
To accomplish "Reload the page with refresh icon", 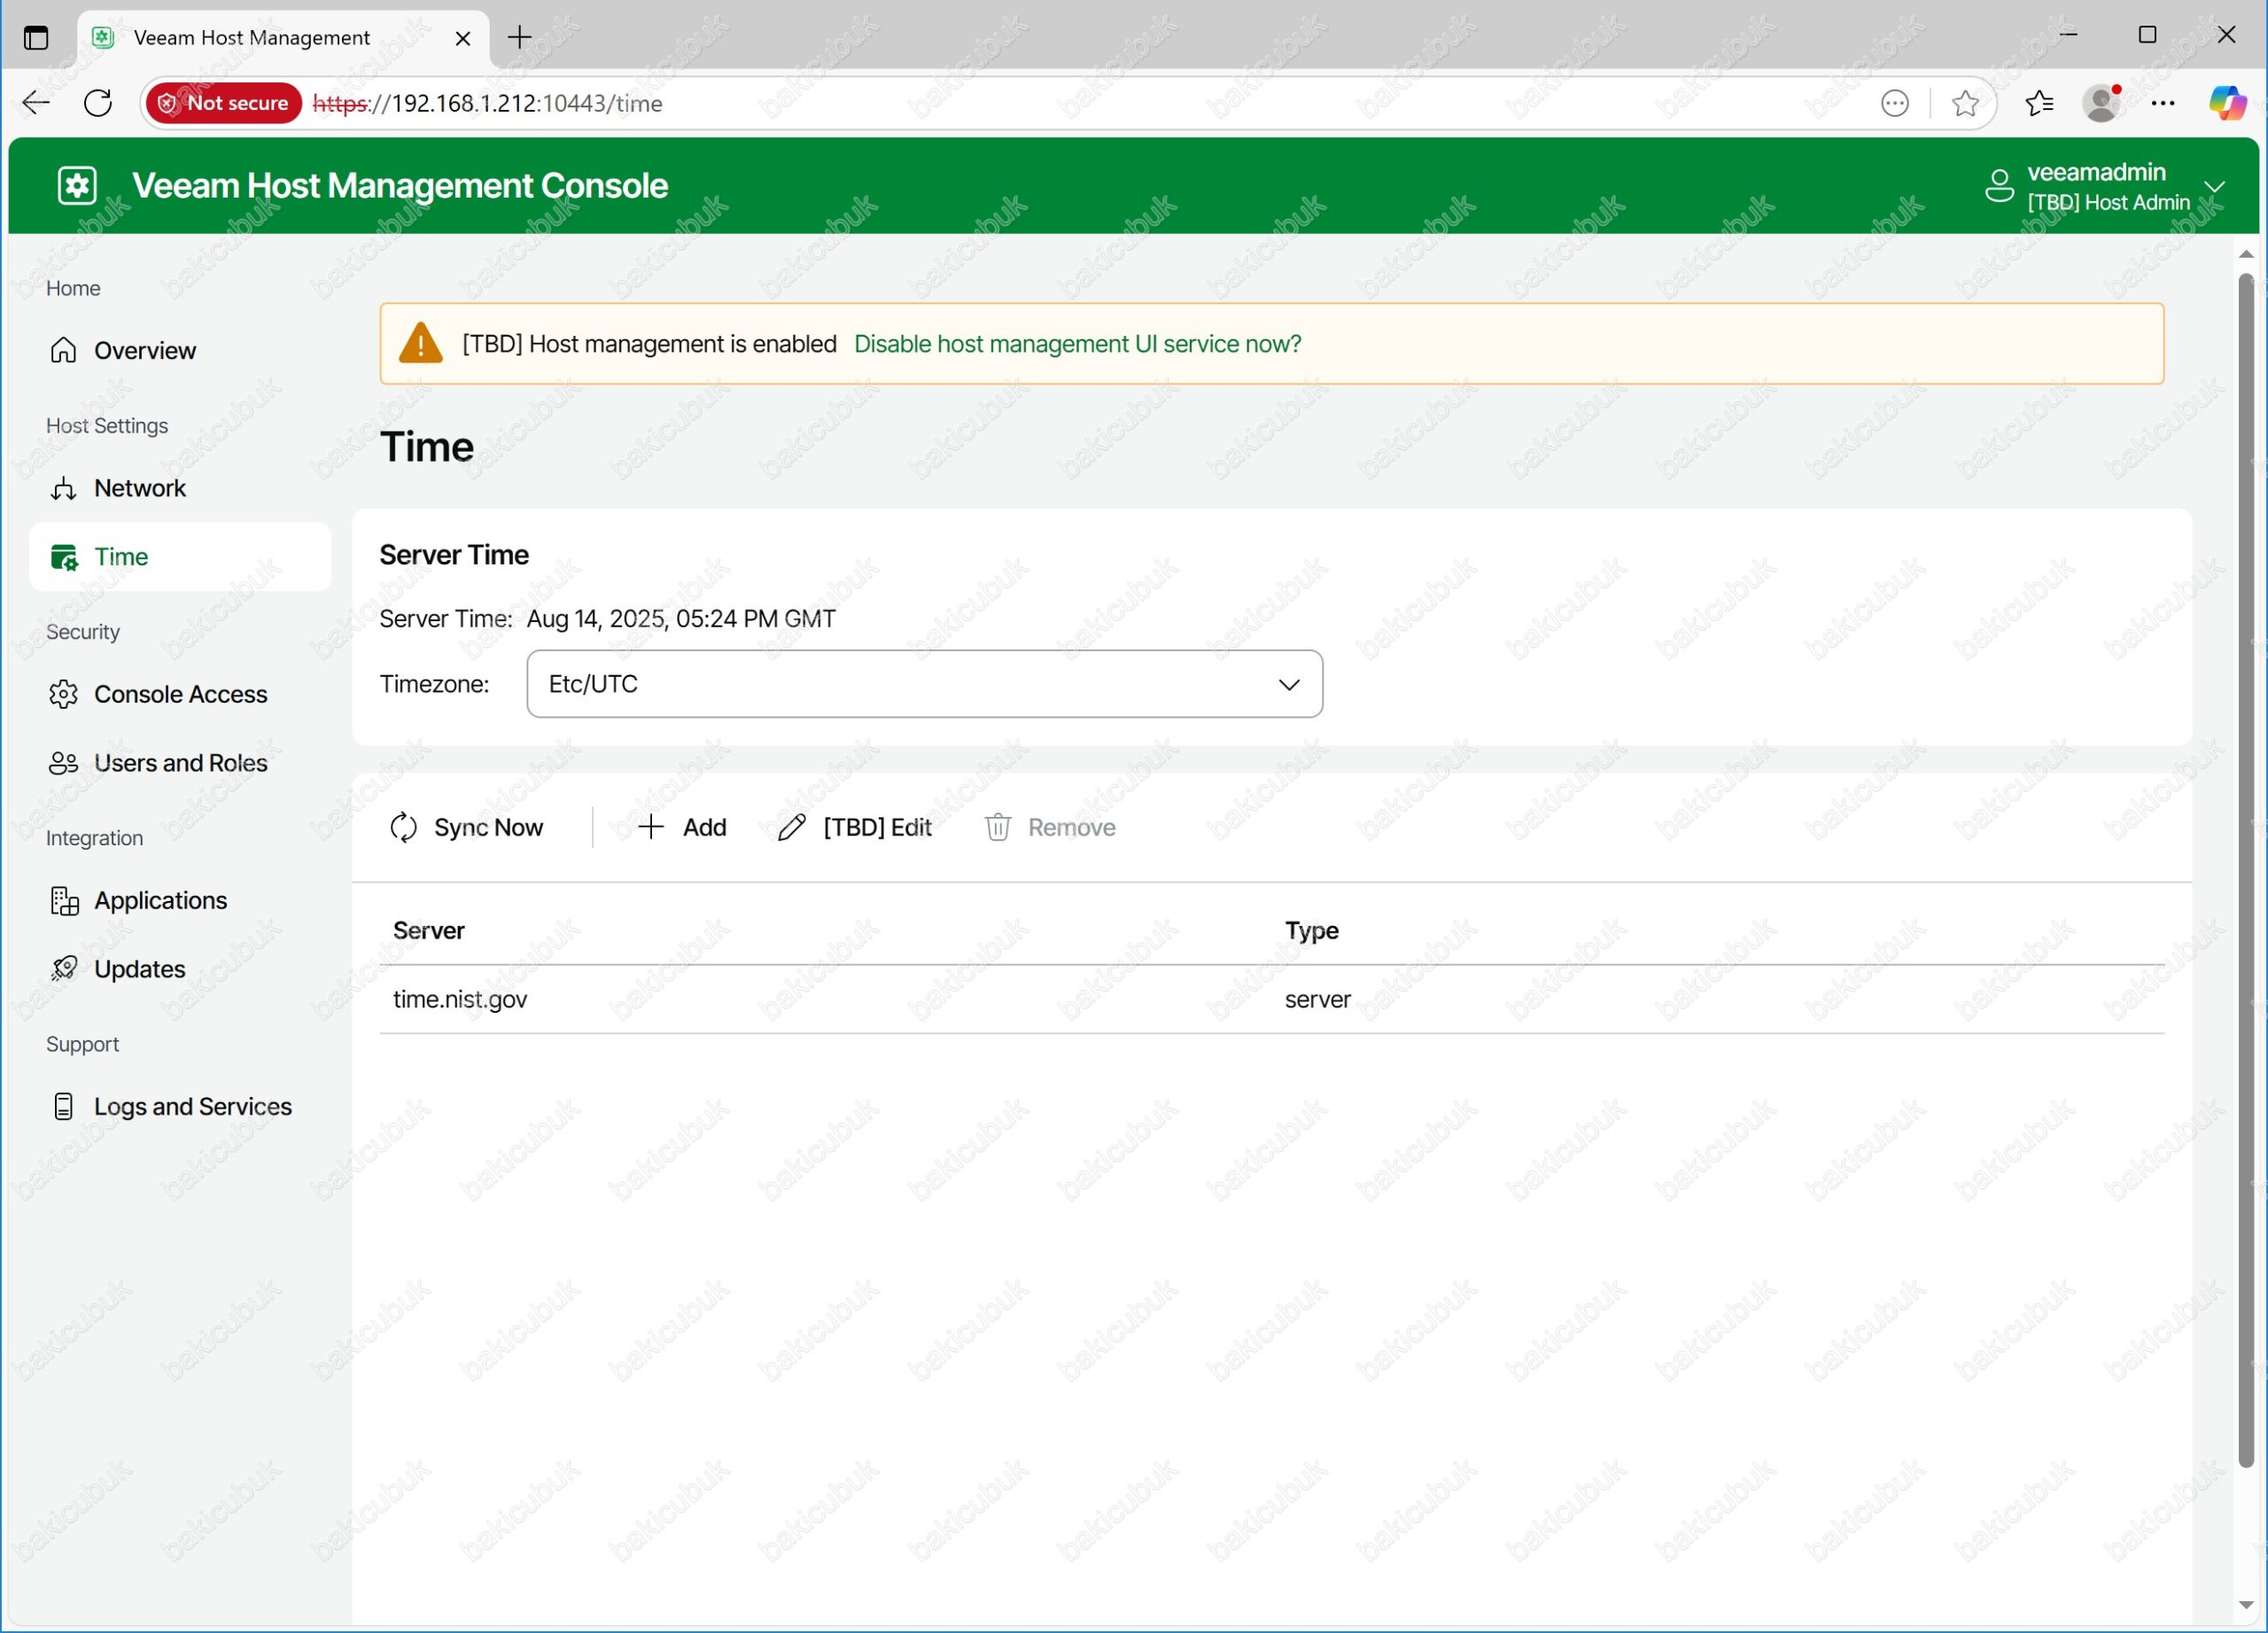I will pos(98,103).
